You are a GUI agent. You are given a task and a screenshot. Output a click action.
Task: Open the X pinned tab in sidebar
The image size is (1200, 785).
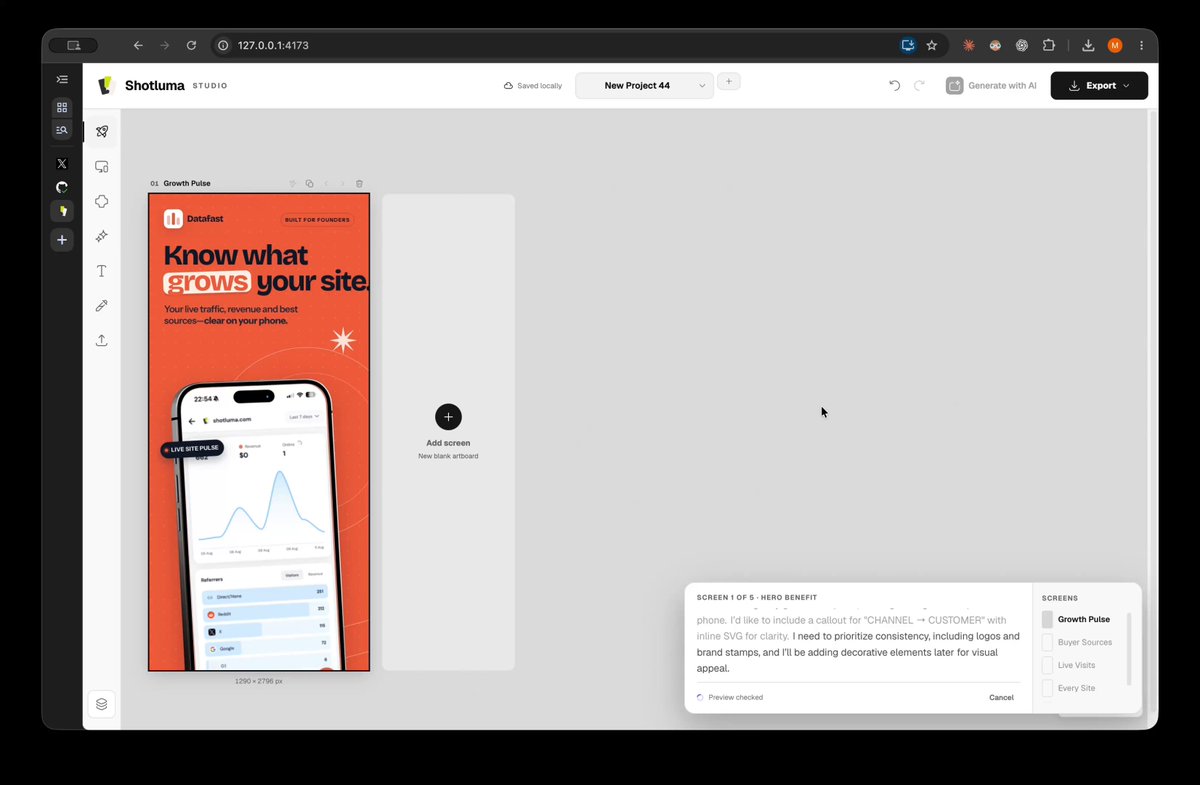tap(62, 163)
